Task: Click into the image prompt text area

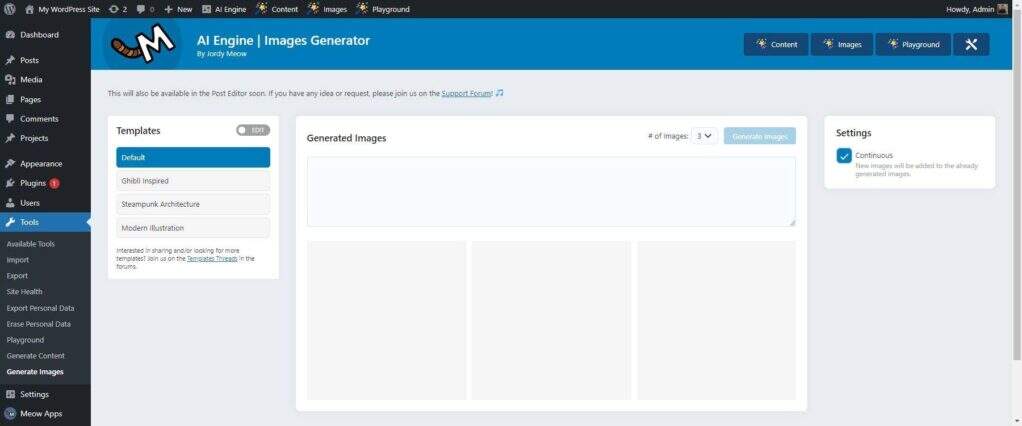Action: click(x=551, y=192)
